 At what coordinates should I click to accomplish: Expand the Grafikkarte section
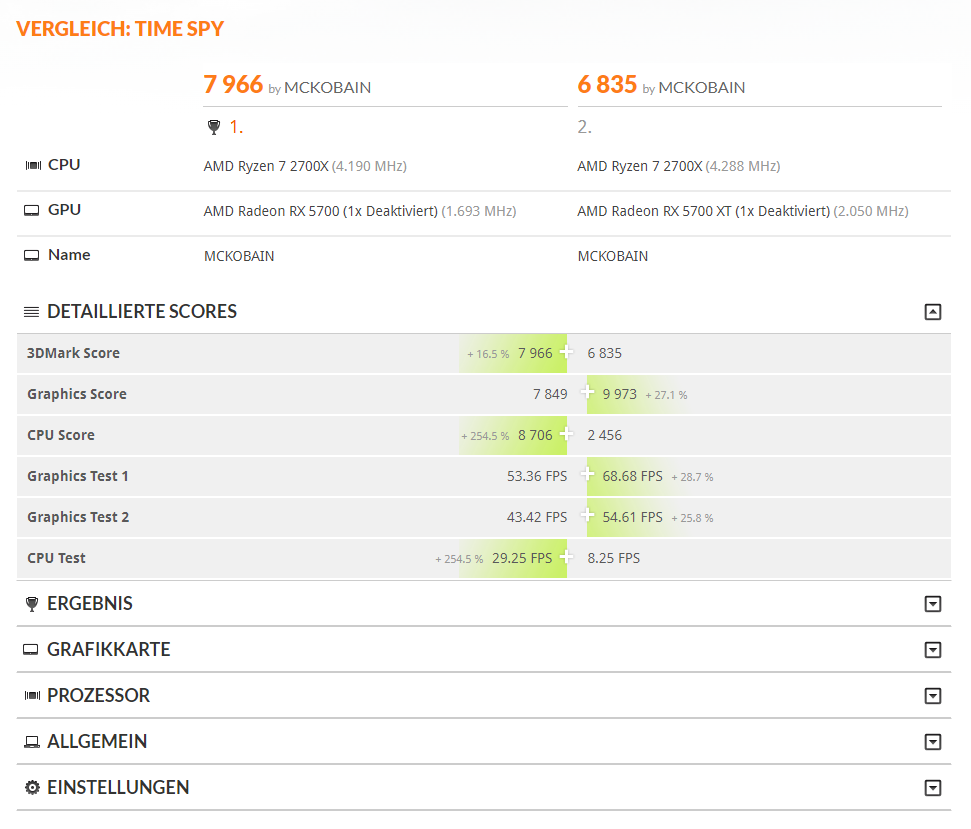[933, 649]
